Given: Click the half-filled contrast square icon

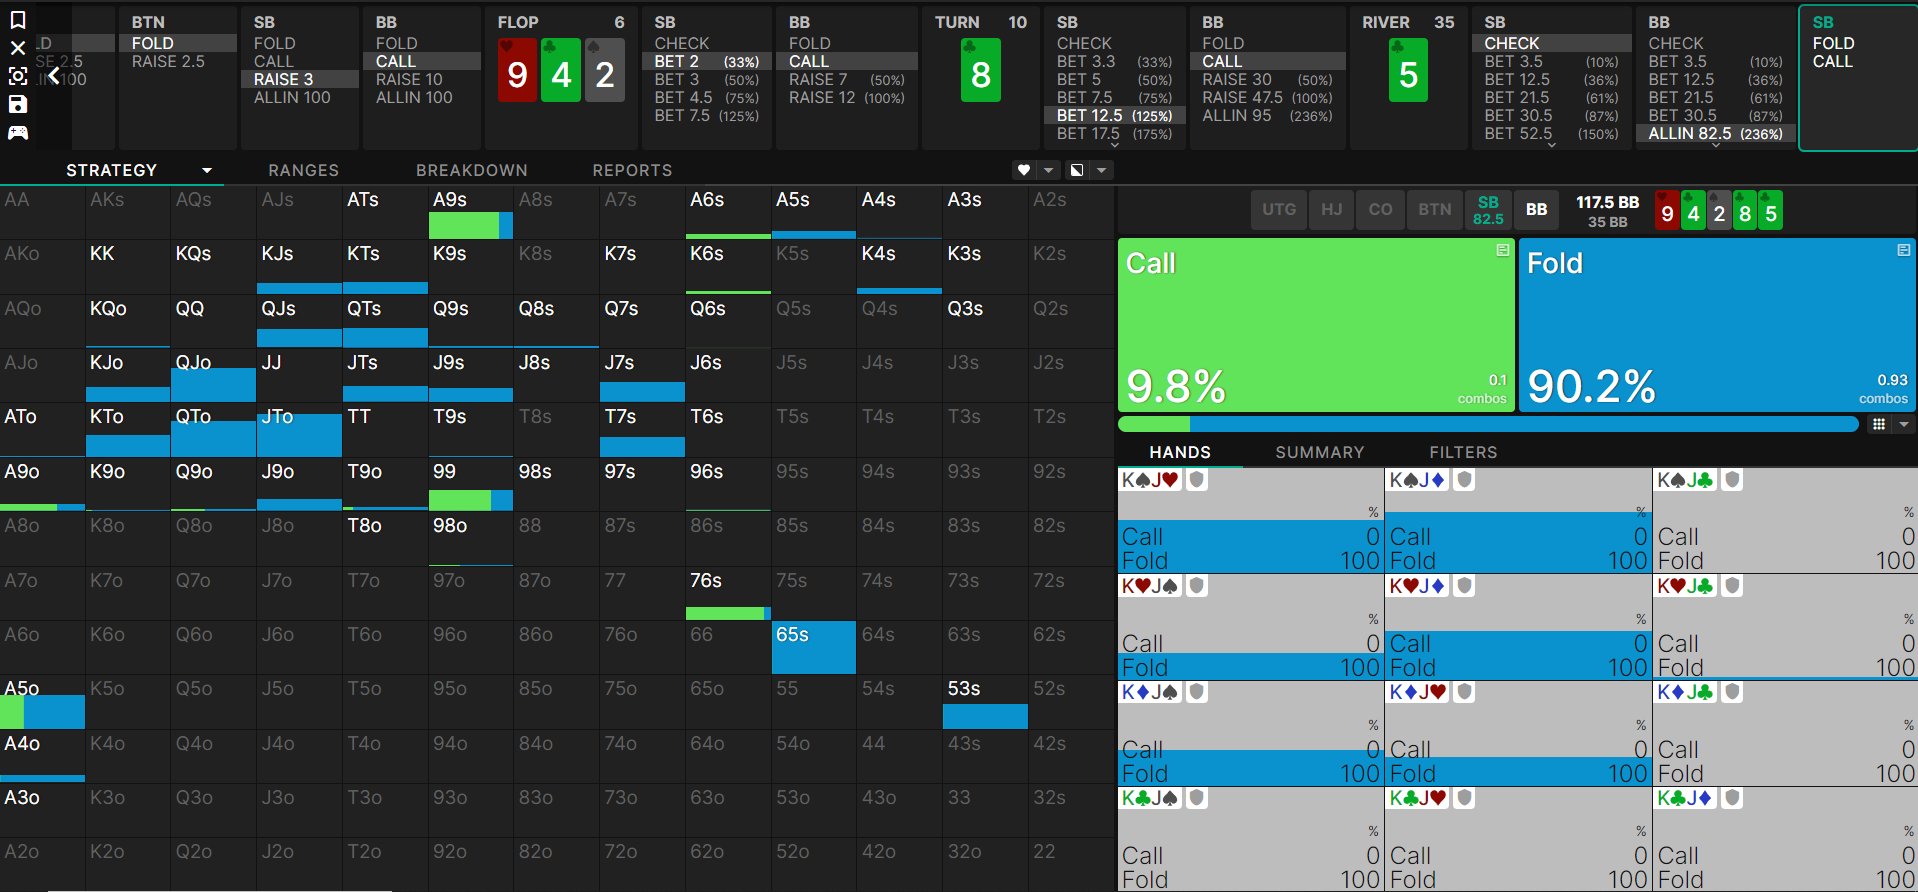Looking at the screenshot, I should 1077,170.
